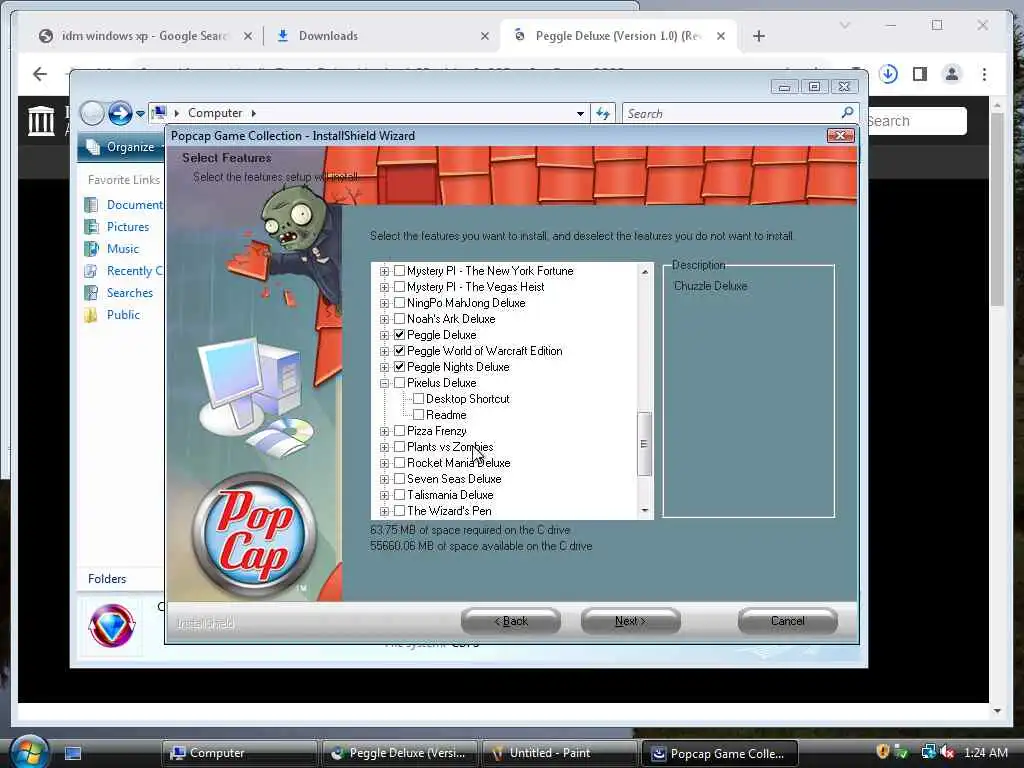Click the Music folder icon
The image size is (1024, 768).
[x=91, y=249]
